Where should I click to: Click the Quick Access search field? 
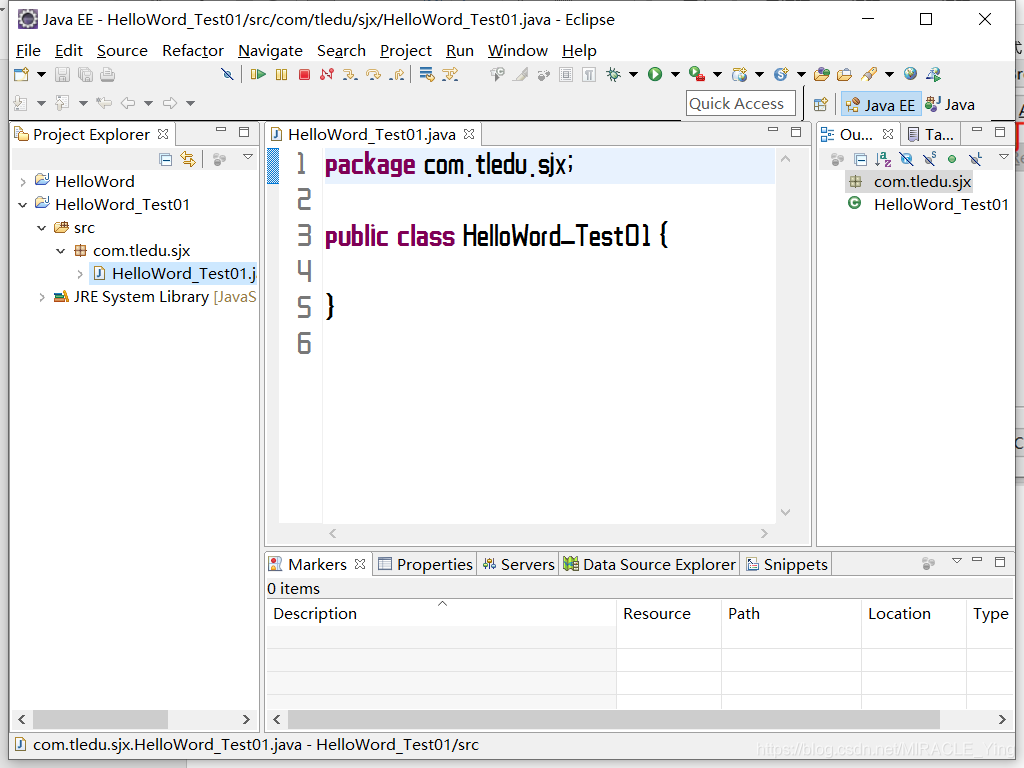pyautogui.click(x=741, y=104)
